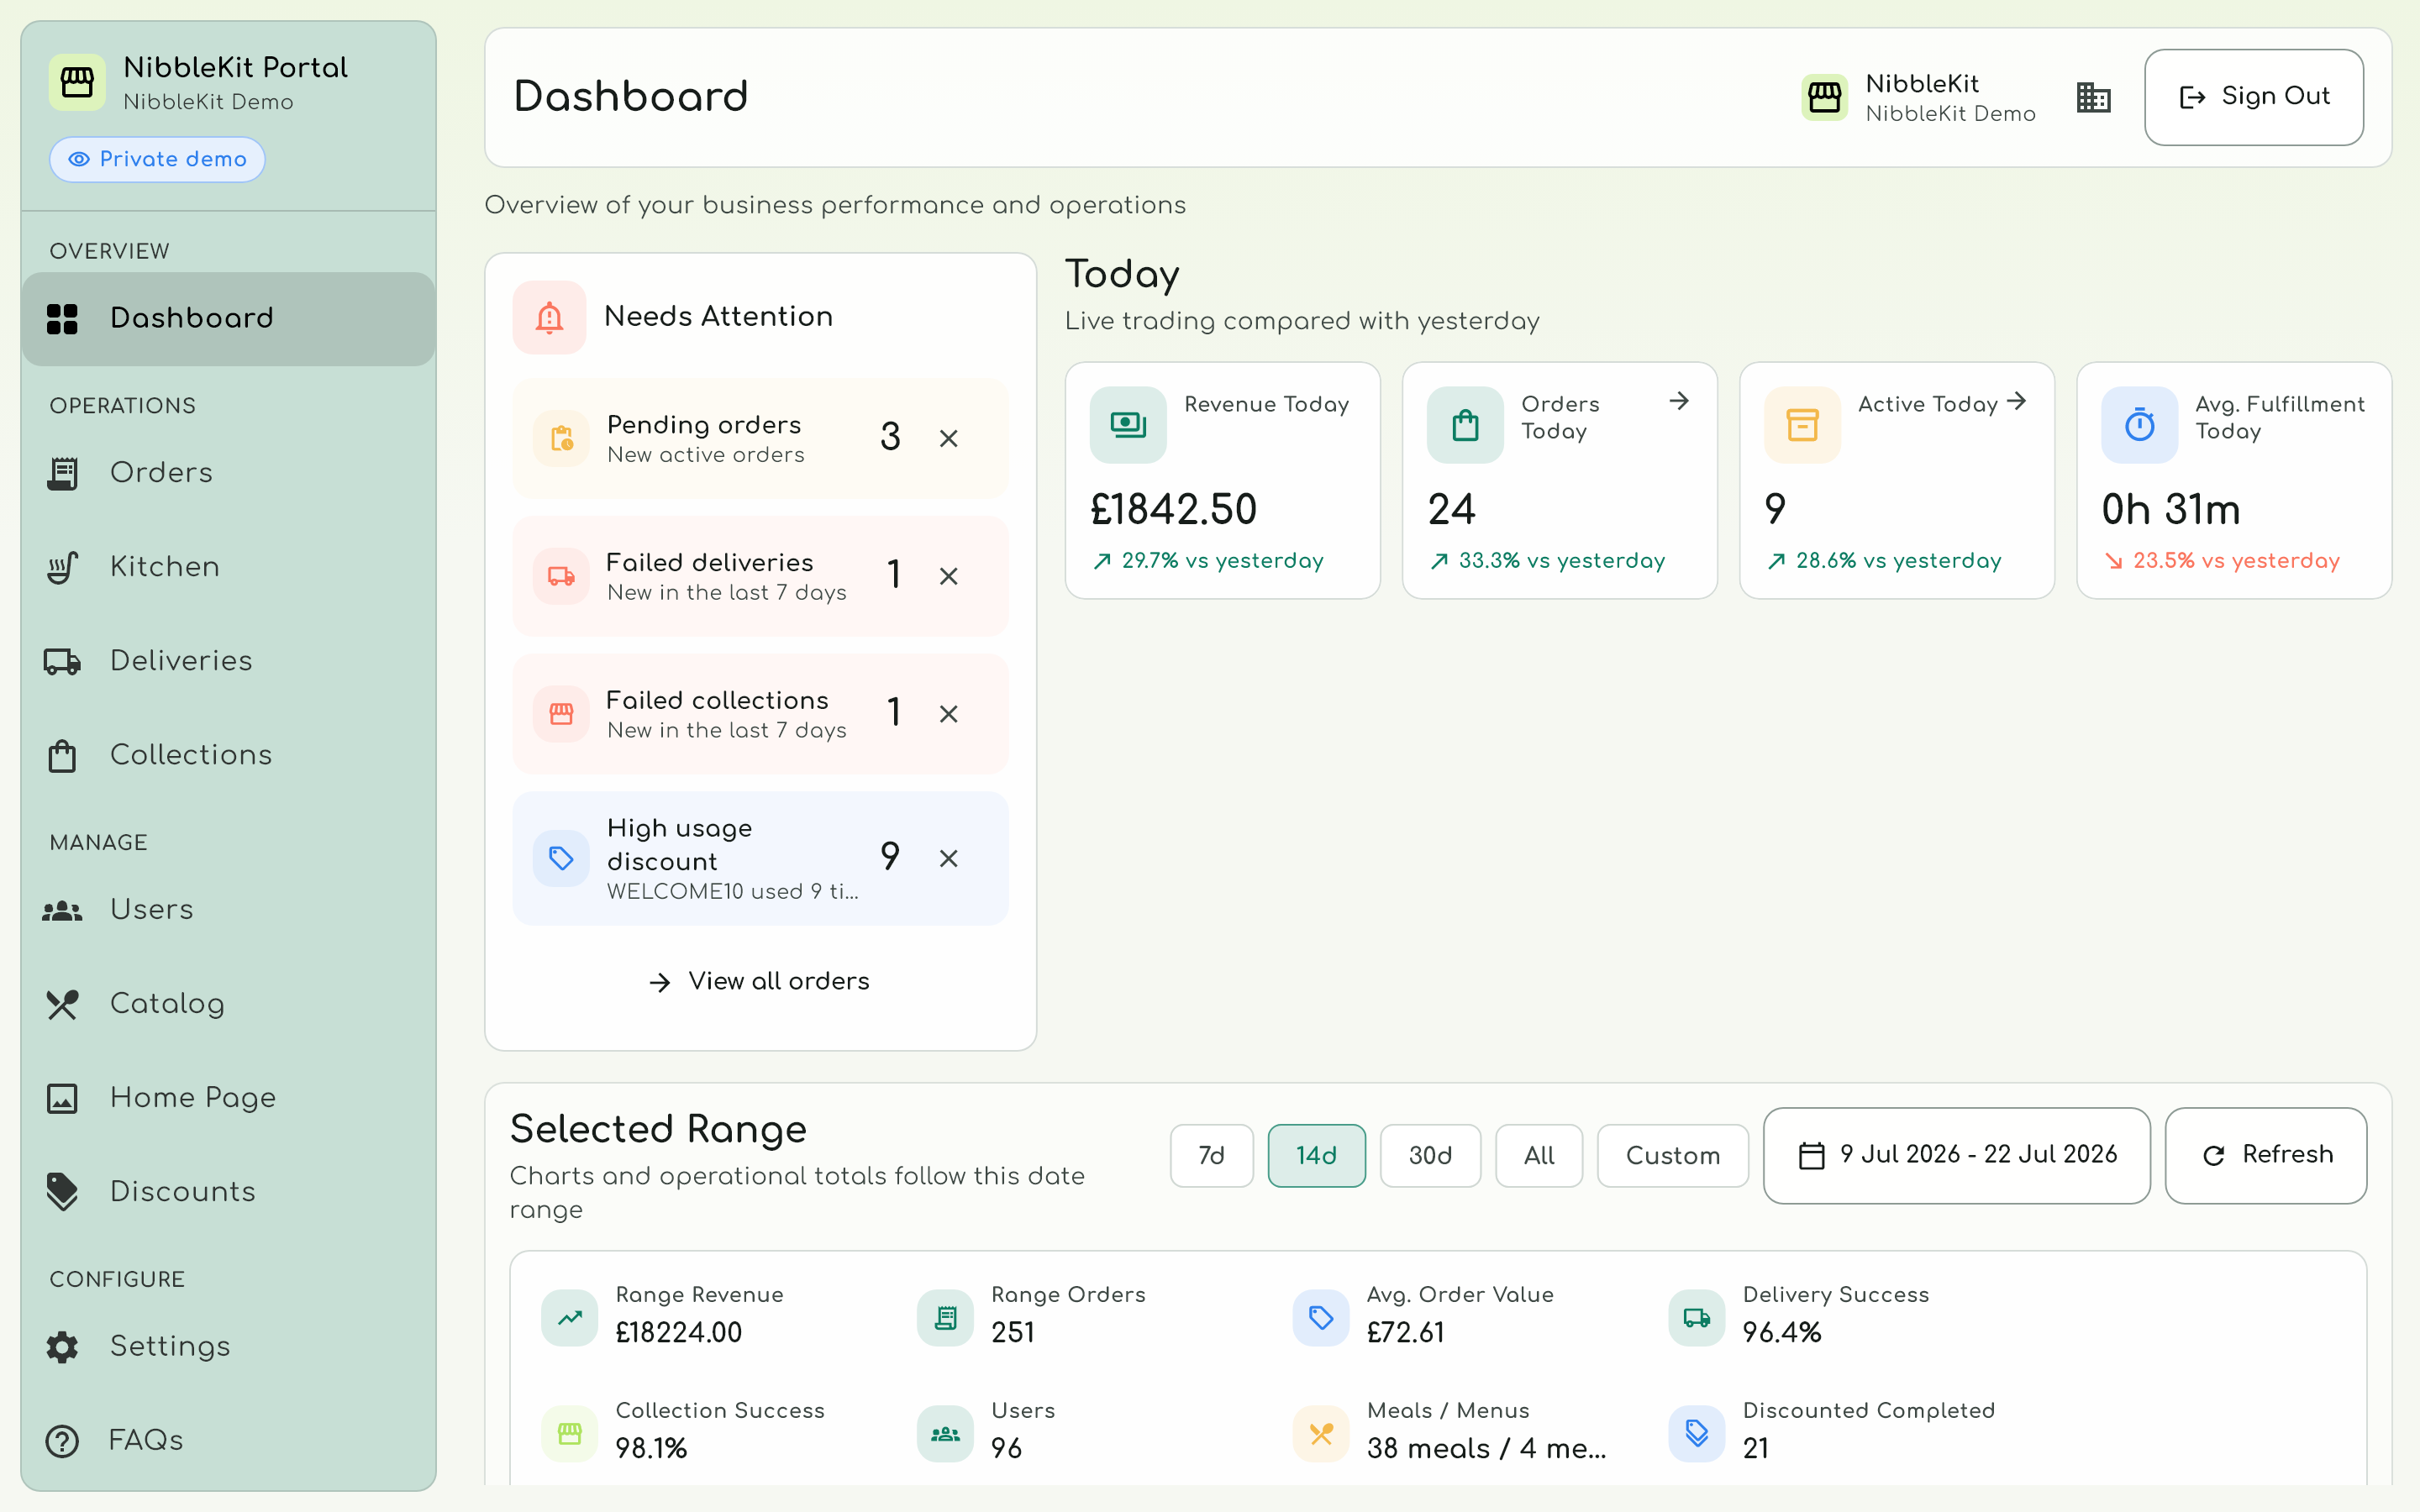Click the High usage discount tag icon
Viewport: 2420px width, 1512px height.
click(561, 858)
